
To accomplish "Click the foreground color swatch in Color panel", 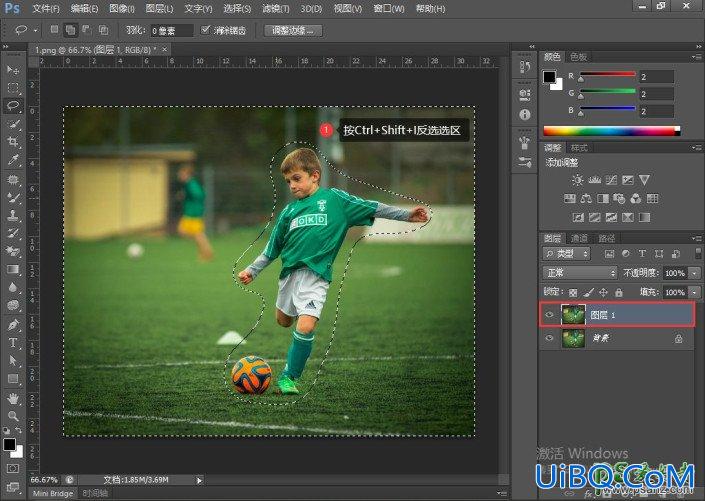I will tap(549, 77).
